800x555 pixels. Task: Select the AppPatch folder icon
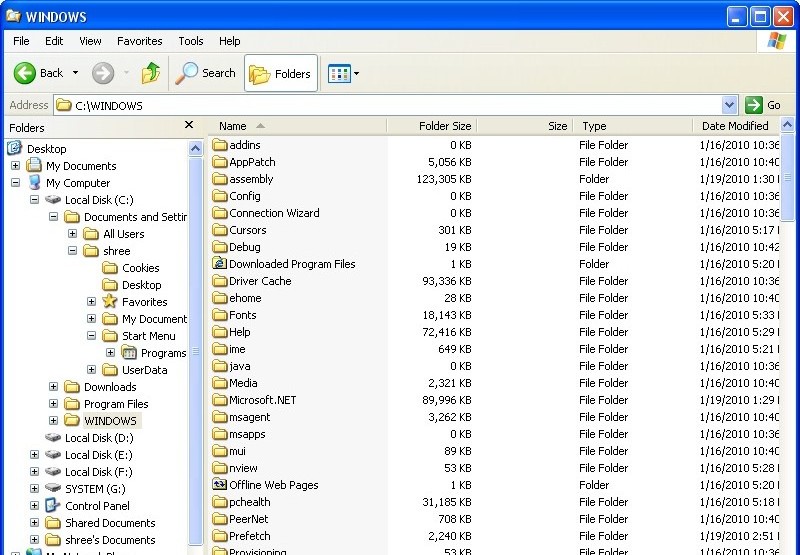tap(220, 162)
